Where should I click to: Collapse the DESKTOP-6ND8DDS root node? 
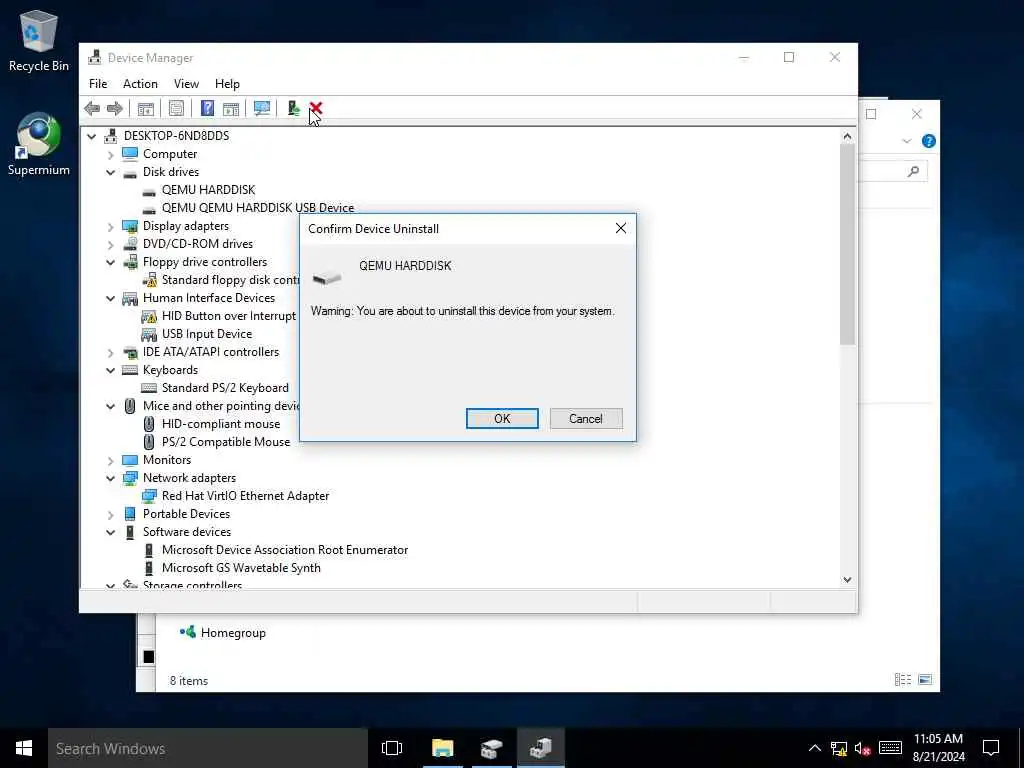click(x=91, y=136)
